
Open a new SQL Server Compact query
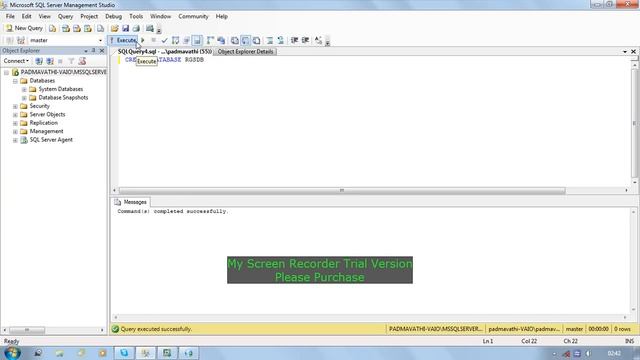pos(100,28)
